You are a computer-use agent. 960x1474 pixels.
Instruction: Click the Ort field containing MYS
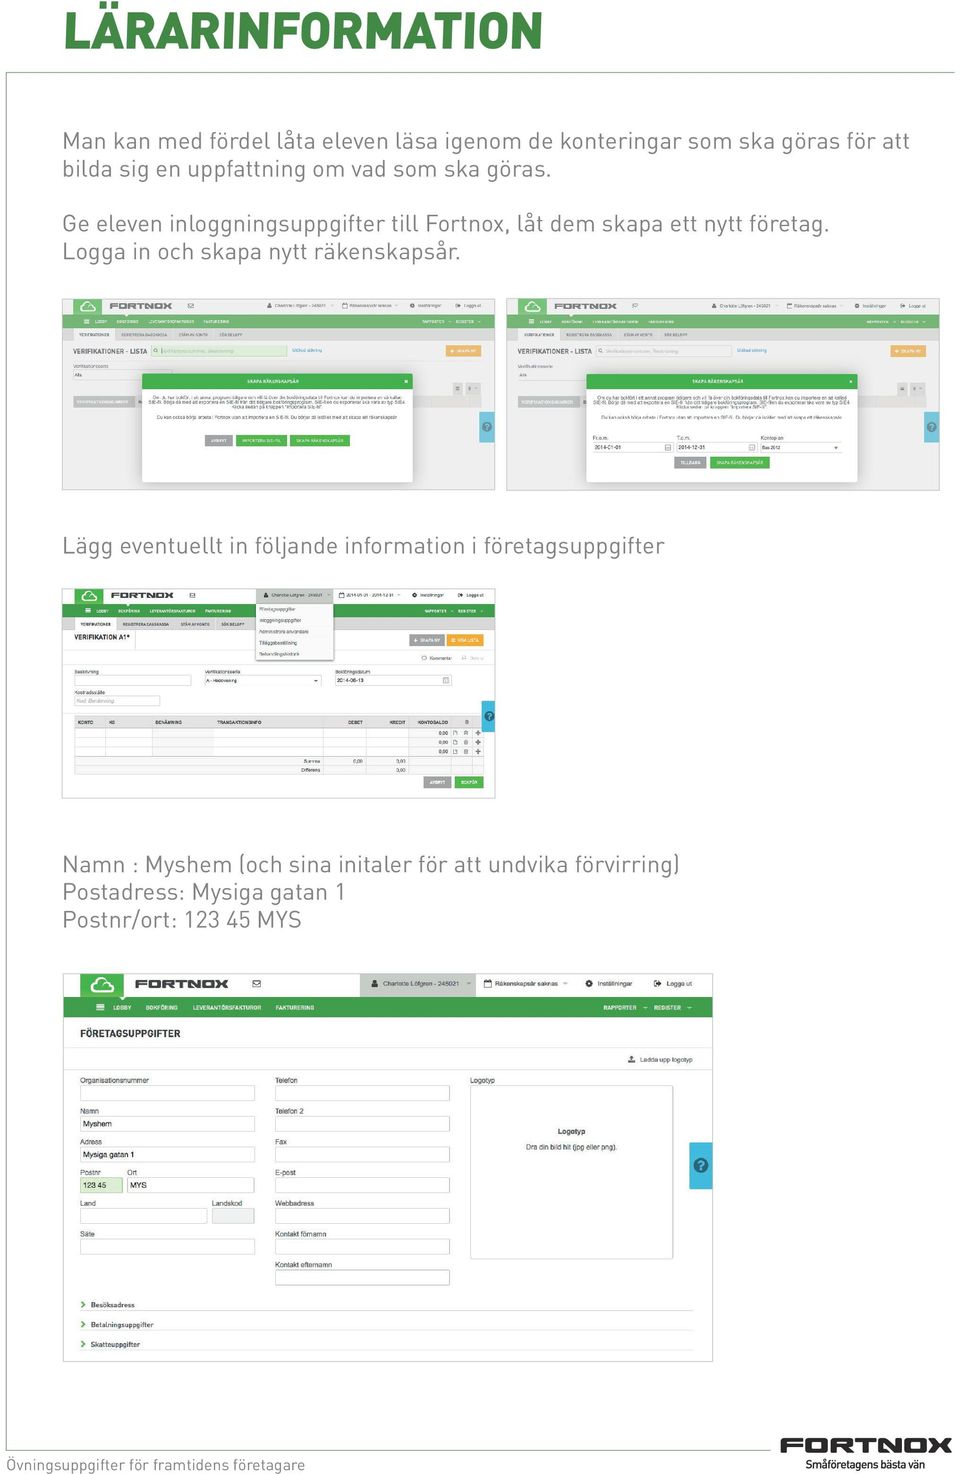pyautogui.click(x=191, y=1185)
